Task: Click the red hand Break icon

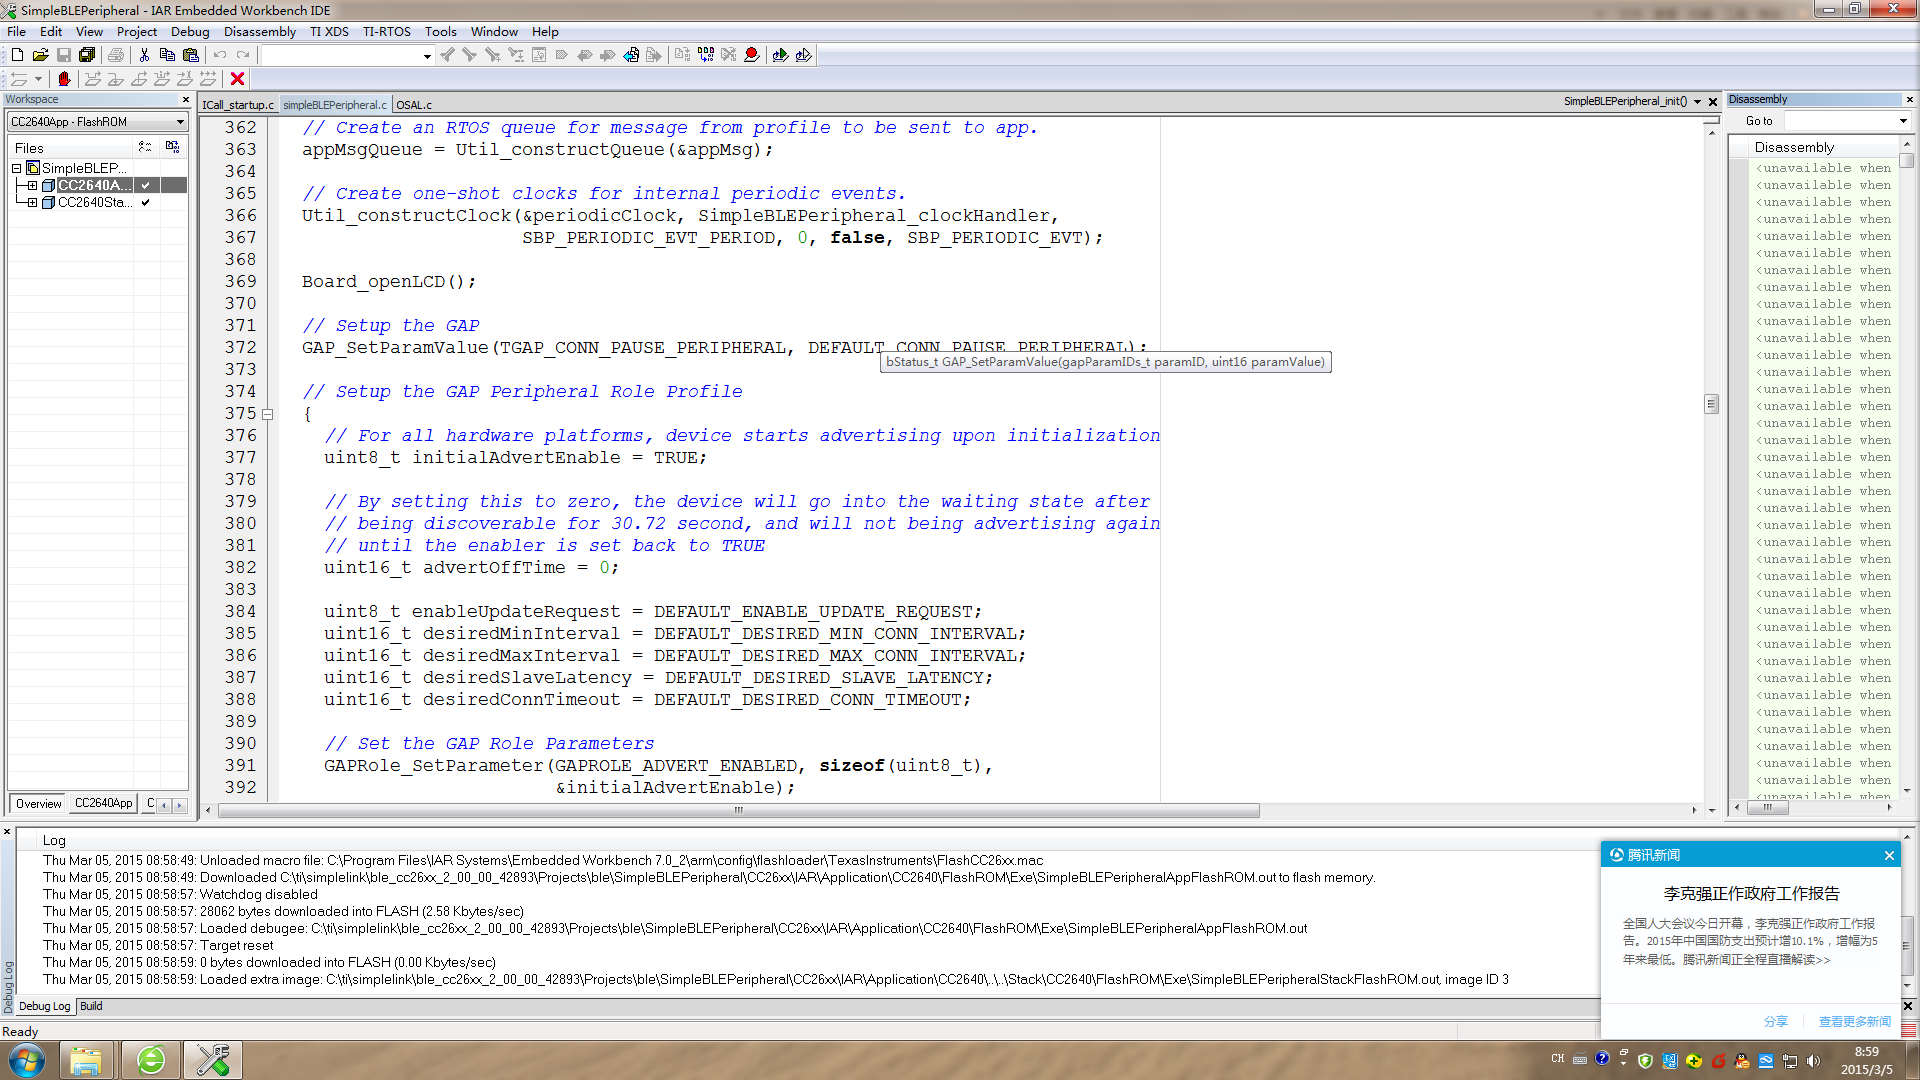Action: pos(64,79)
